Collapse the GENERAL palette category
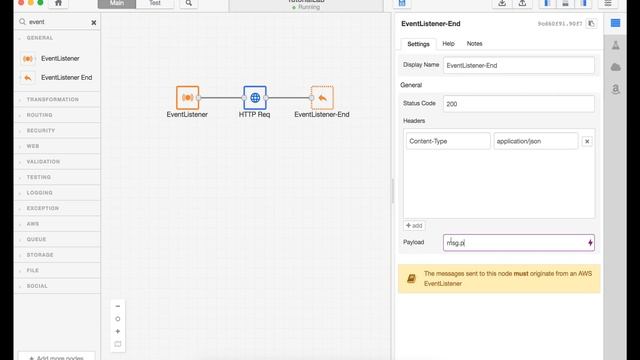The image size is (640, 360). click(40, 38)
